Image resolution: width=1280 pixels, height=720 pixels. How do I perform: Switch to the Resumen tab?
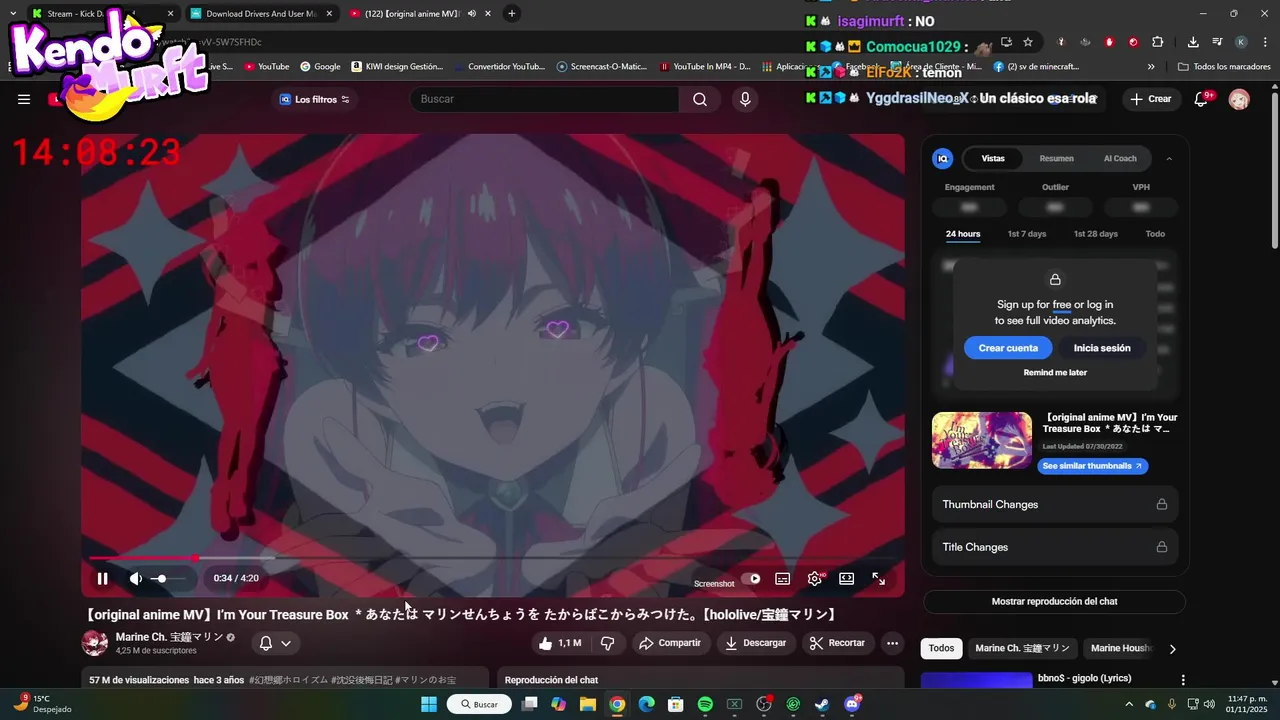[x=1056, y=158]
